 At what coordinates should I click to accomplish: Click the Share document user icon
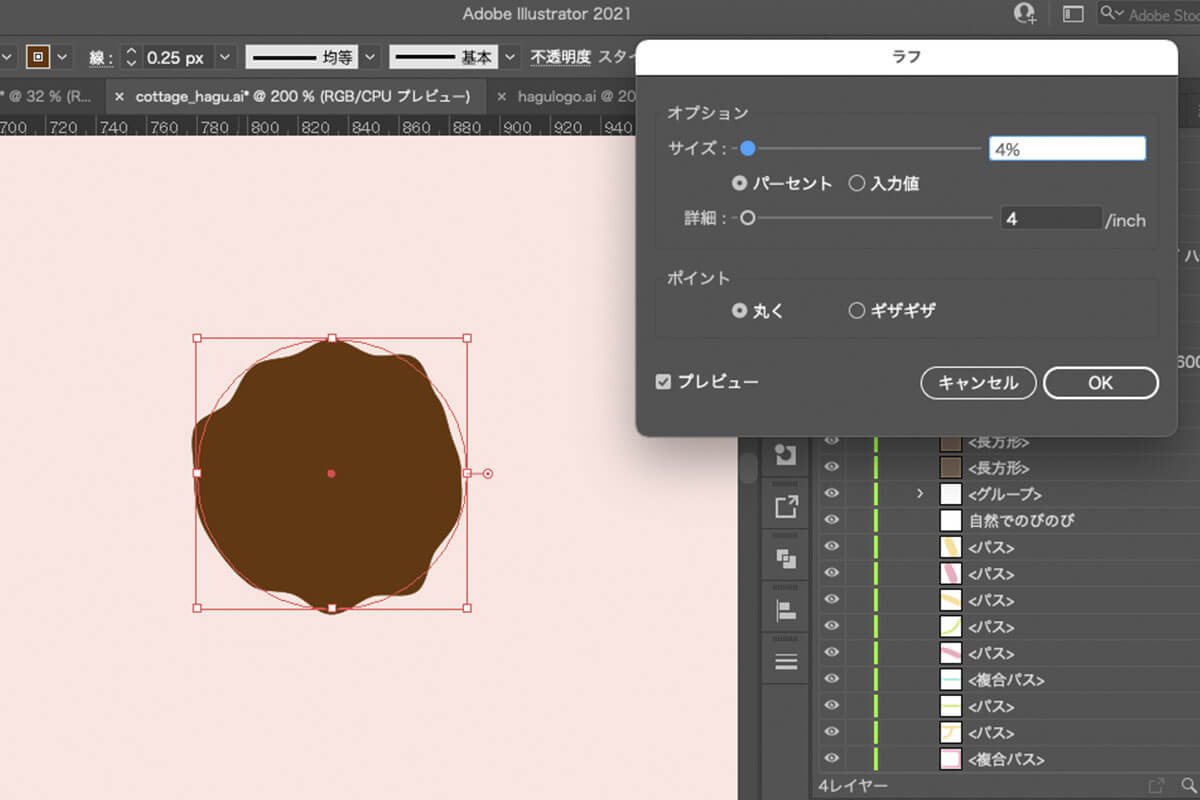(x=1024, y=14)
